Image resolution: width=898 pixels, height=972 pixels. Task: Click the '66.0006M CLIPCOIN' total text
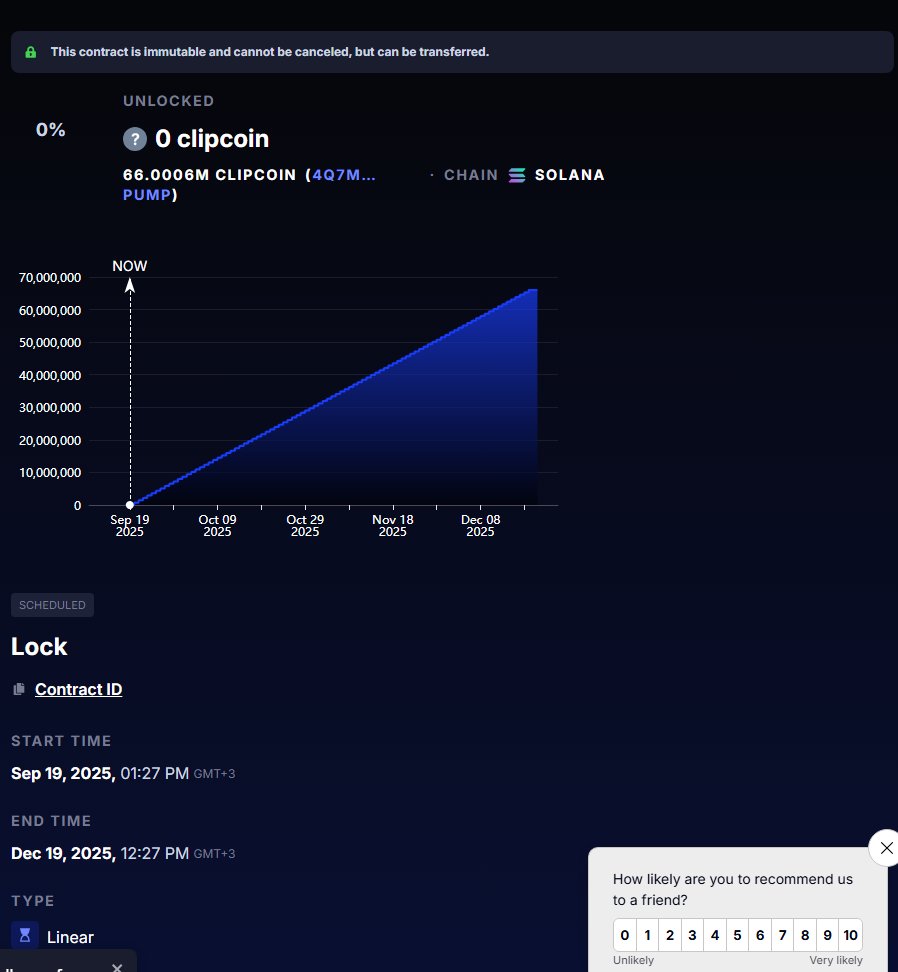(209, 175)
